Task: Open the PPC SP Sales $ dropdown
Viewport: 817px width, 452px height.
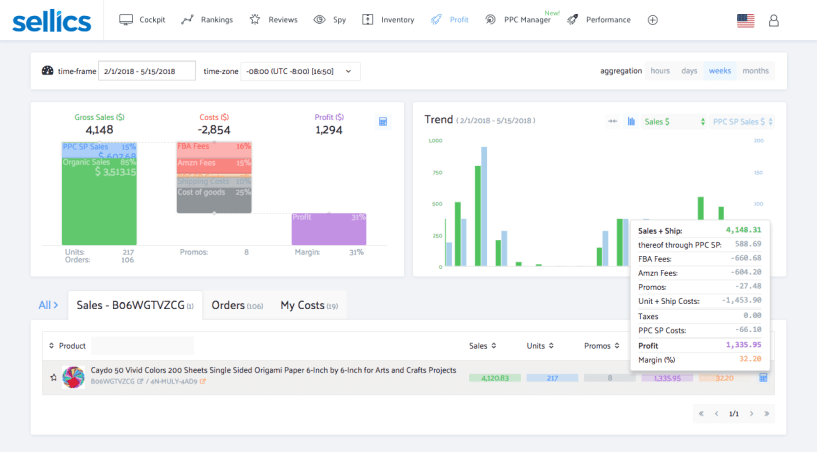Action: point(742,121)
